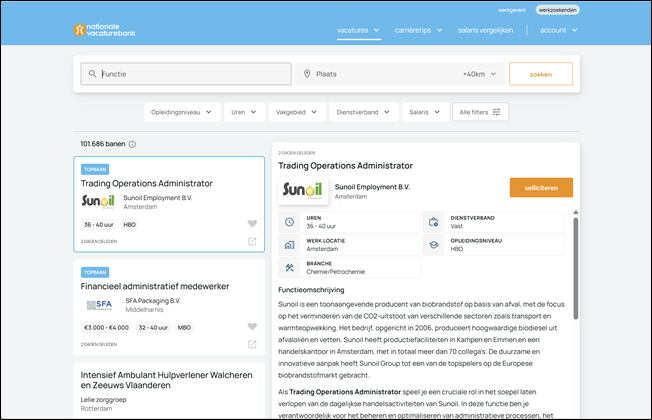Open Trading Operations Administrator card in new window icon
Viewport: 652px width, 420px height.
point(252,241)
